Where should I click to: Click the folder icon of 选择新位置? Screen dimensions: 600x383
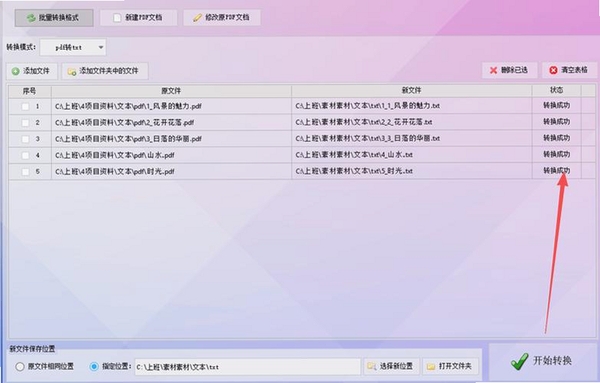point(372,367)
